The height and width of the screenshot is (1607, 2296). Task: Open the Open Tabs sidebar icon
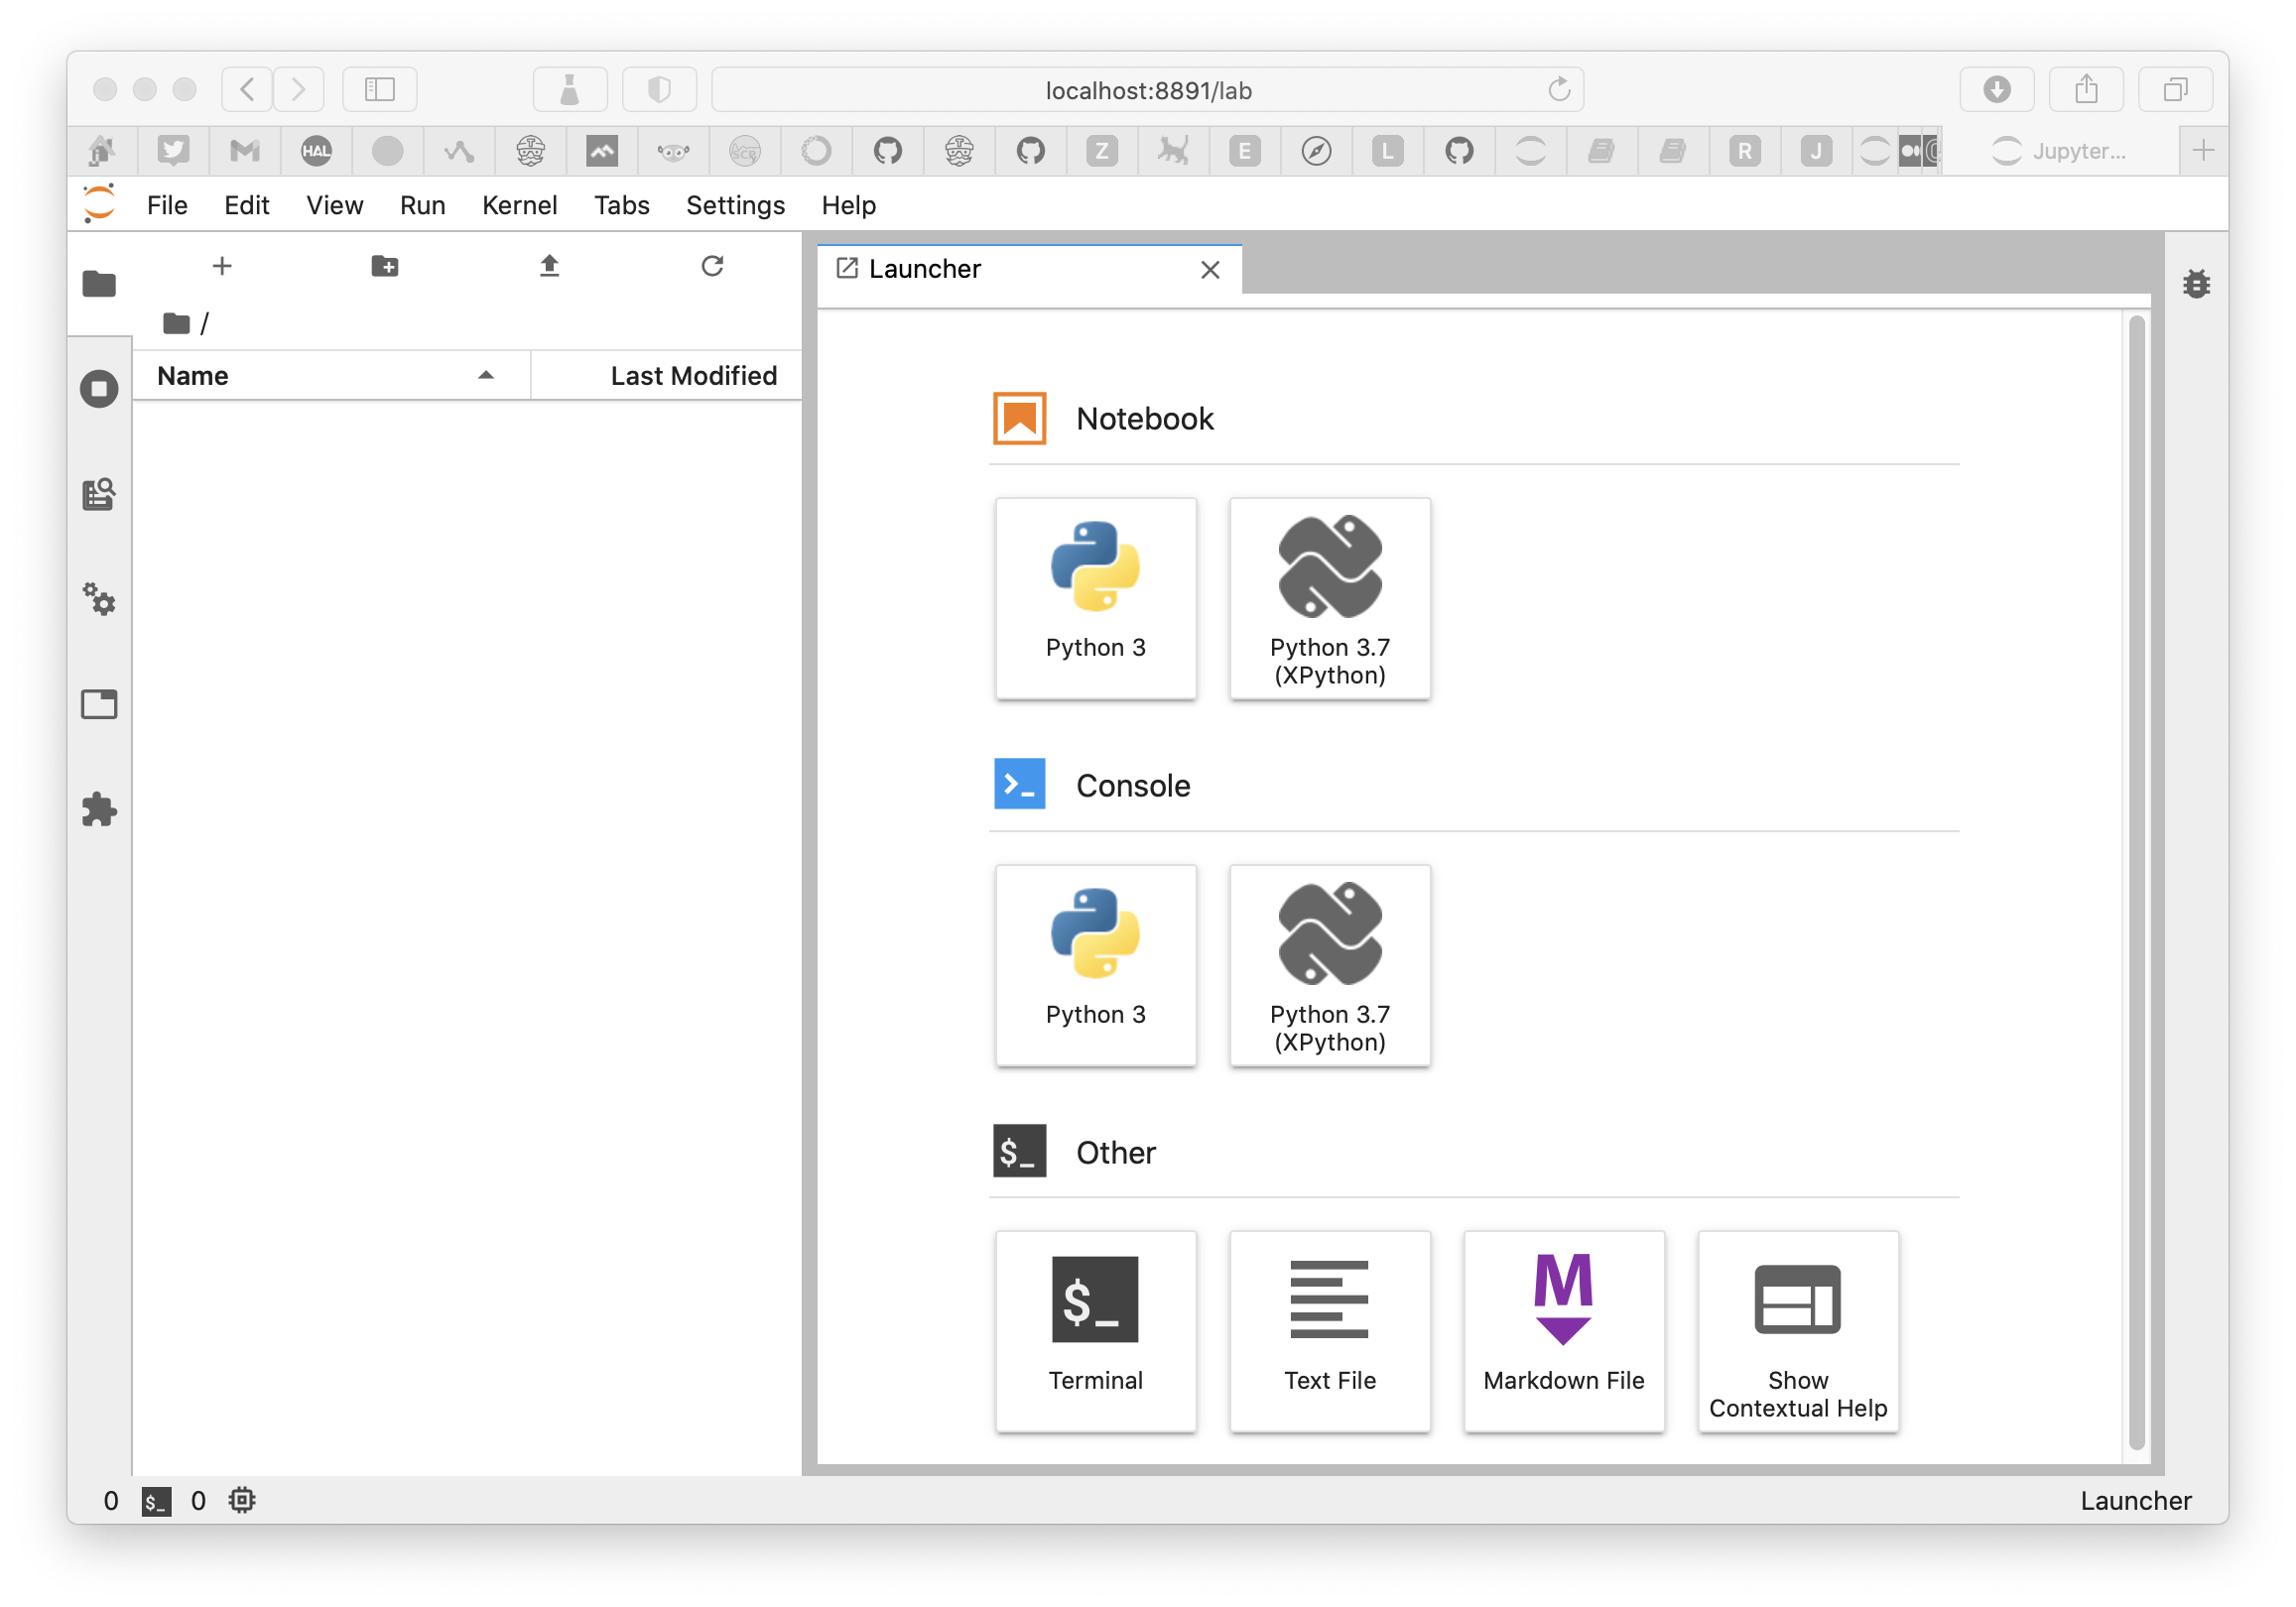click(x=99, y=704)
